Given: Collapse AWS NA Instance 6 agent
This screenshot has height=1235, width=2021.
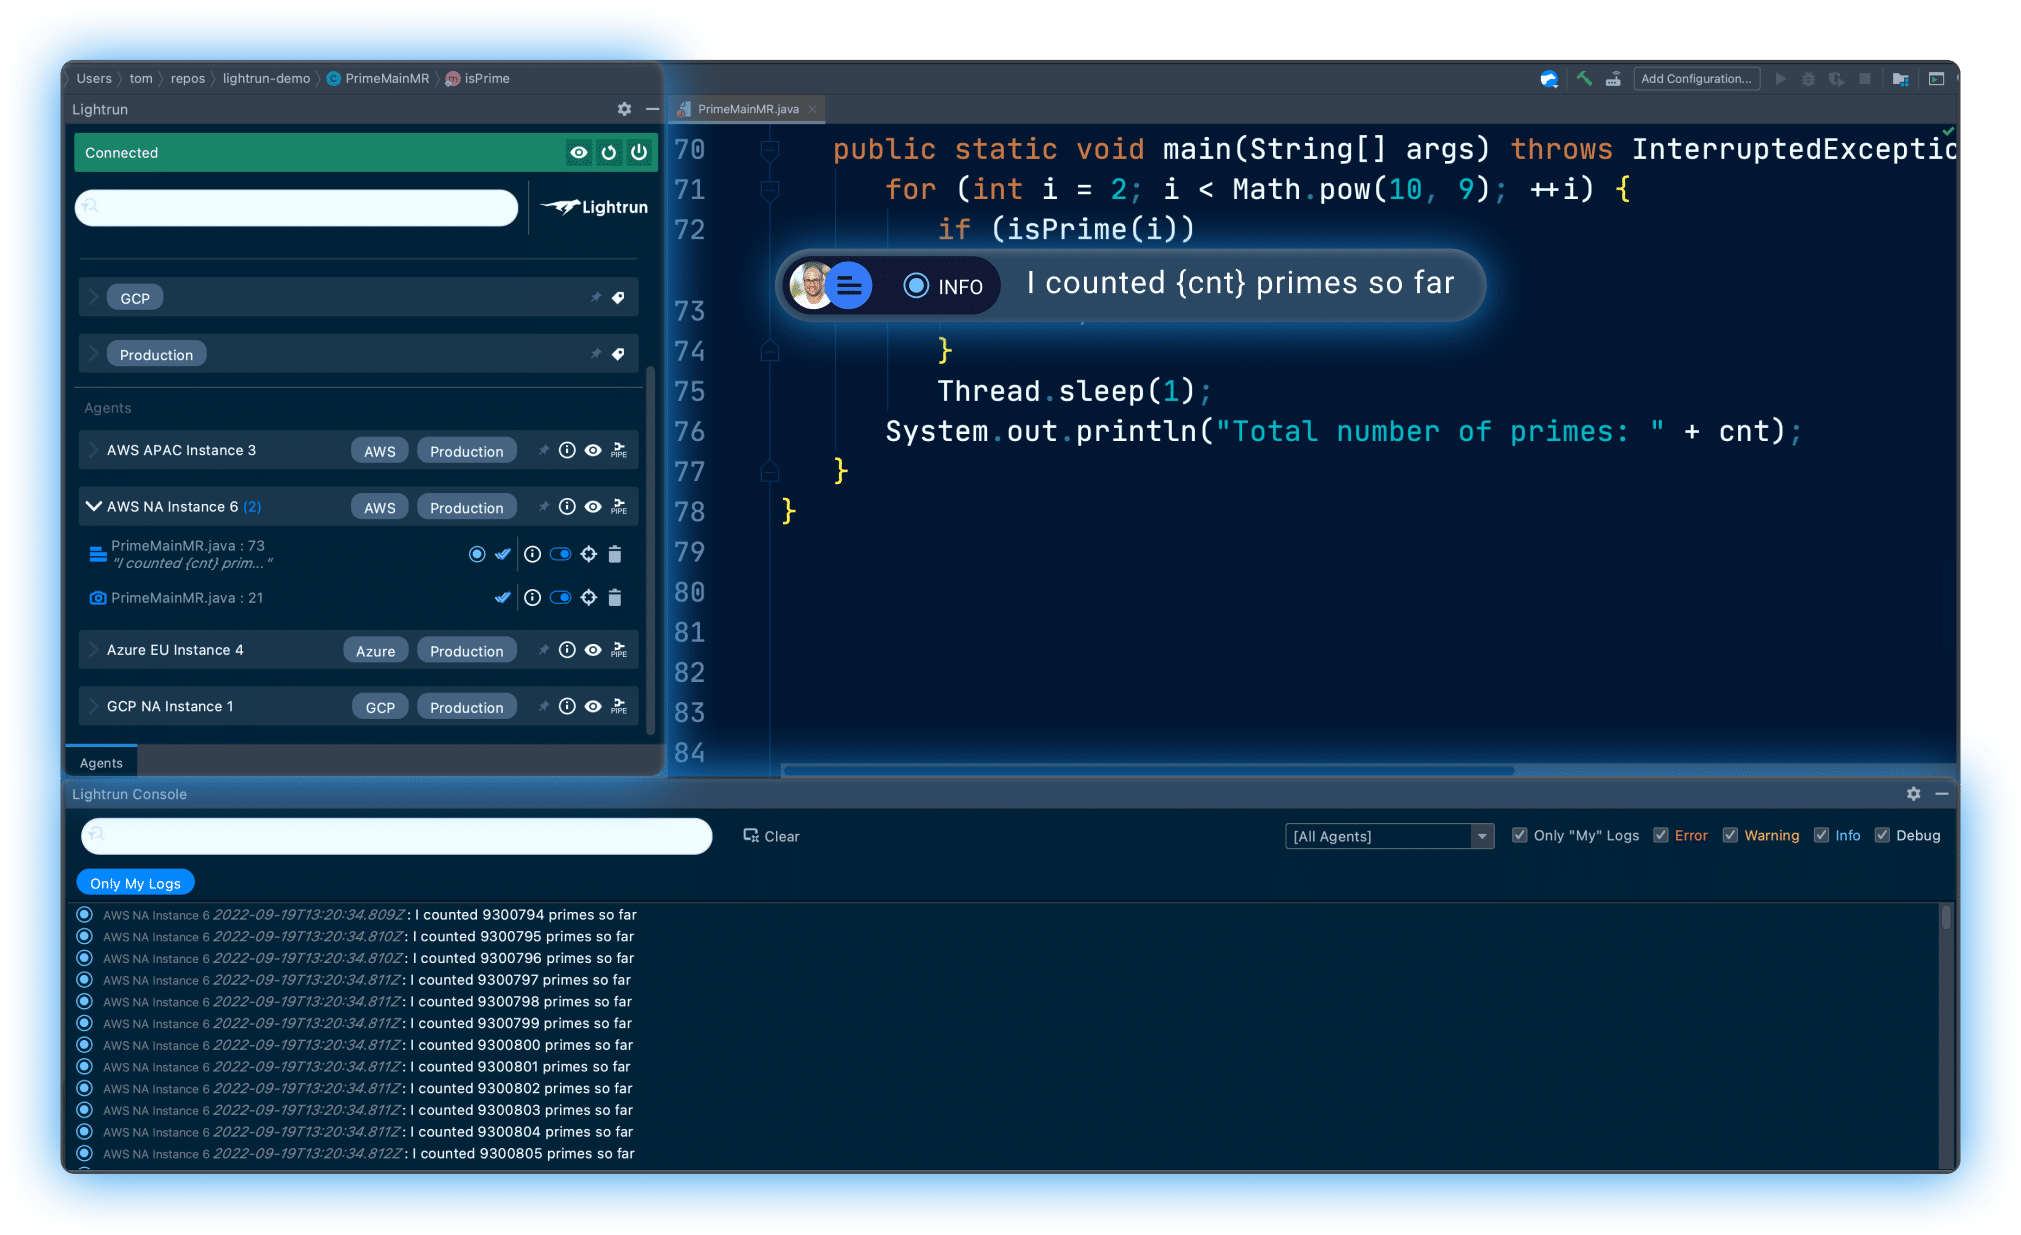Looking at the screenshot, I should tap(93, 506).
